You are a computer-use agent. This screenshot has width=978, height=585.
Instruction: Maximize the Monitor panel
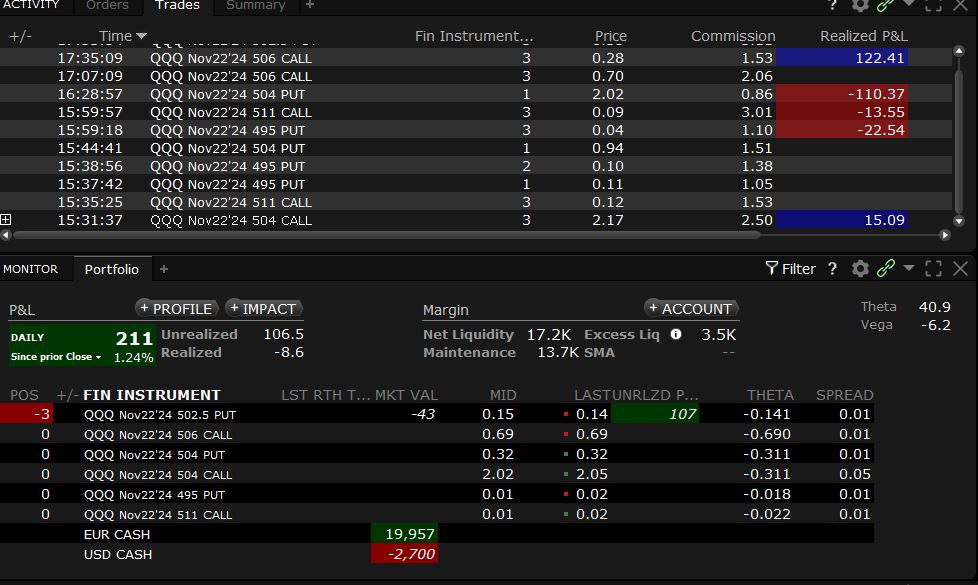coord(933,269)
